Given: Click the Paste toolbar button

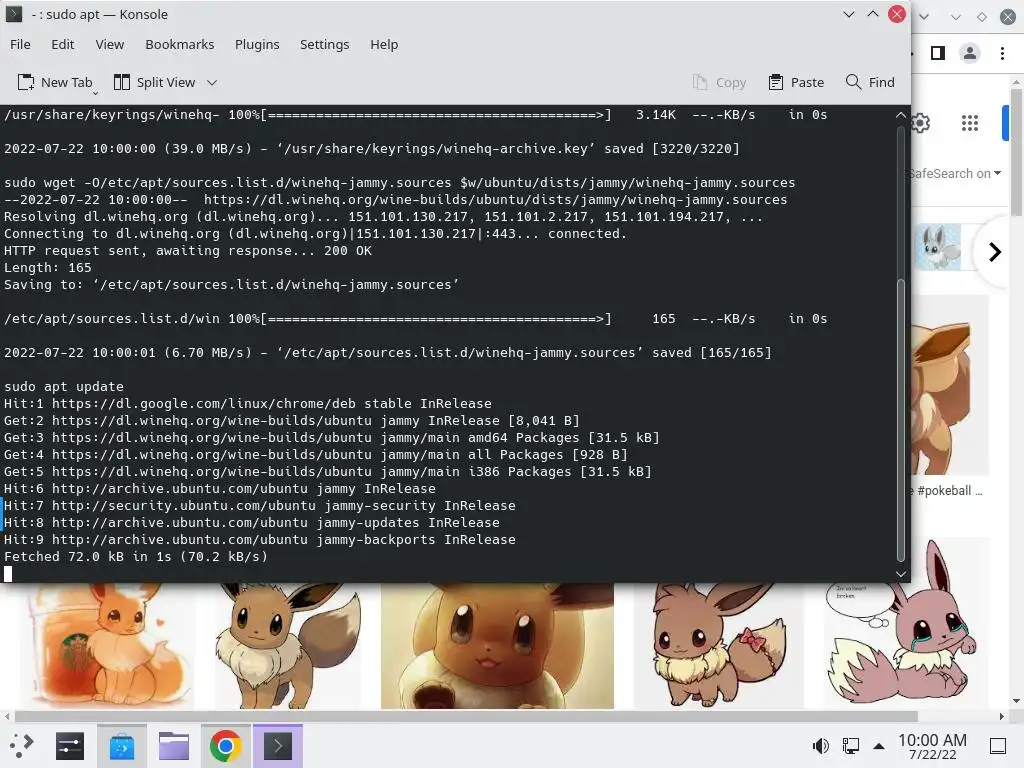Looking at the screenshot, I should pos(796,82).
